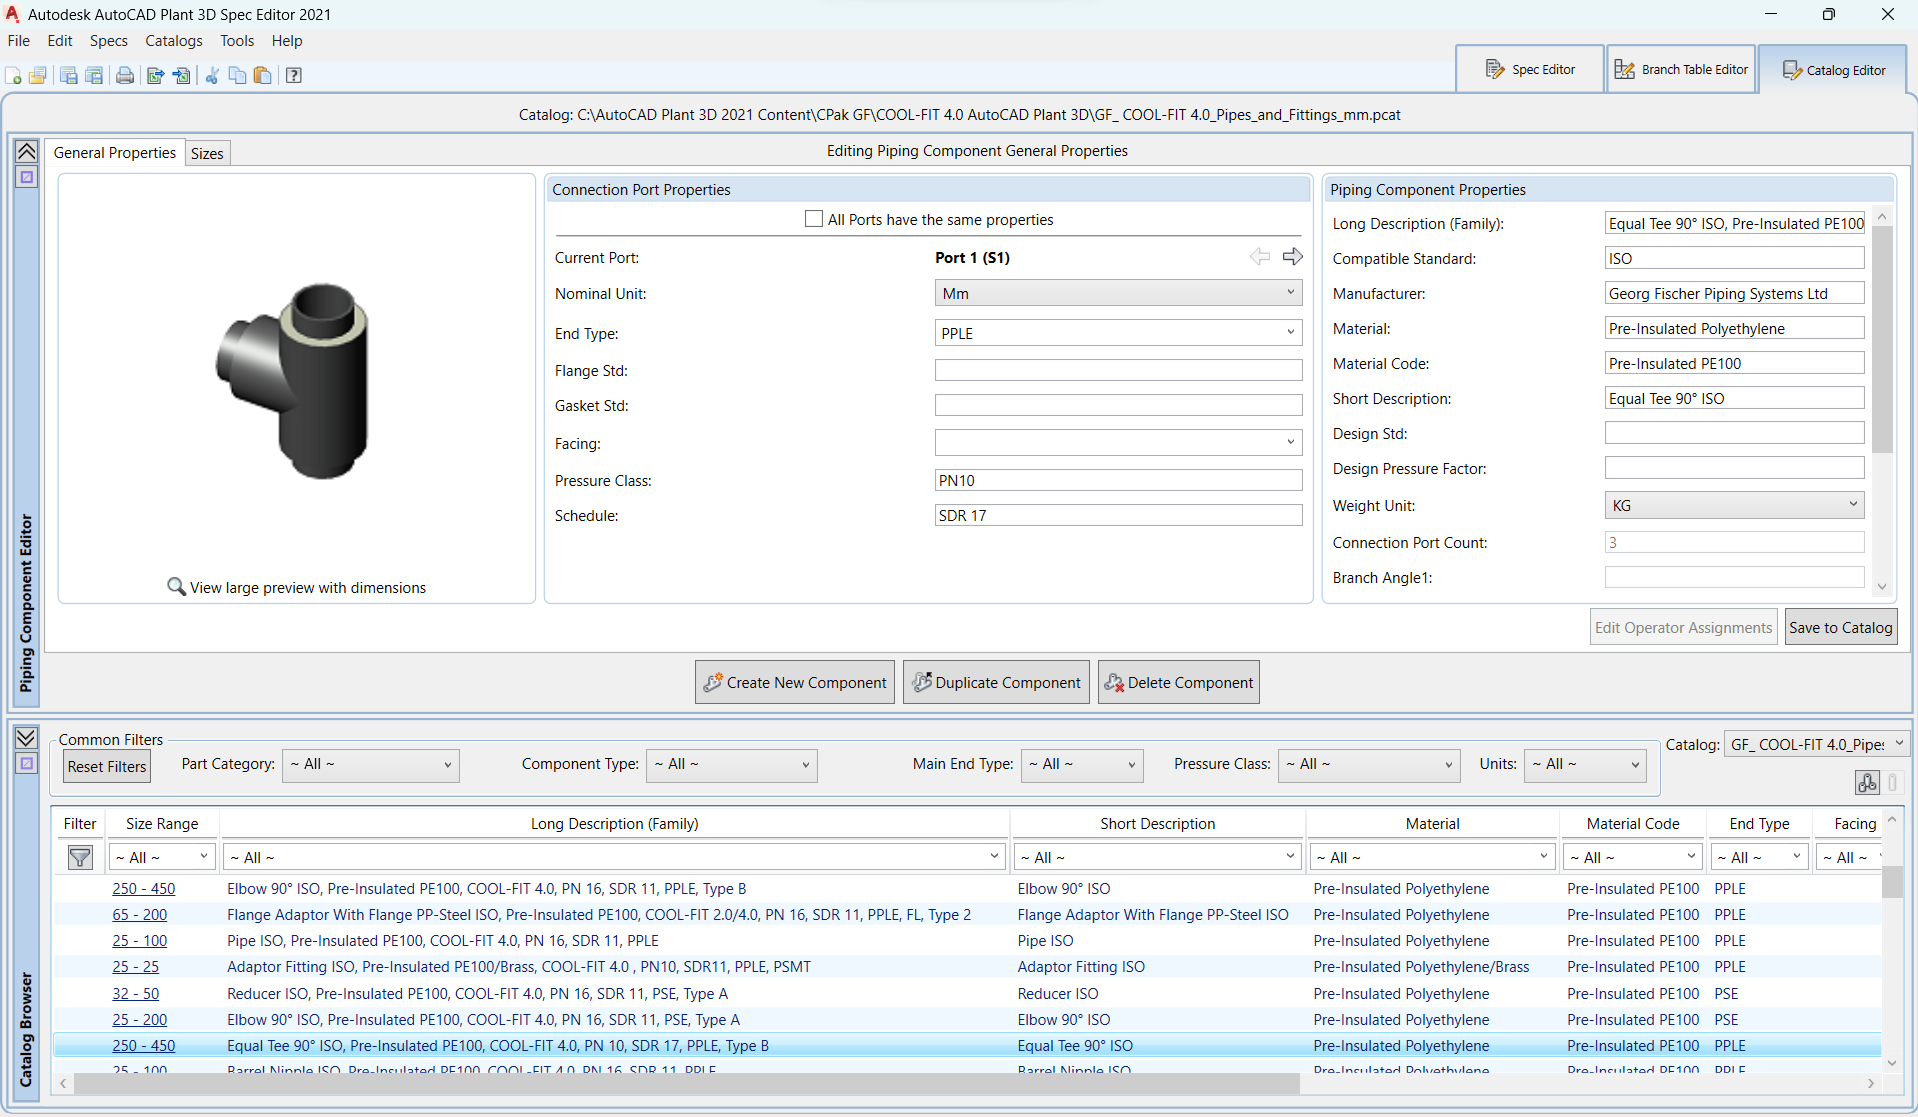Collapse the Piping Component Editor panel
The image size is (1918, 1117).
pyautogui.click(x=27, y=151)
